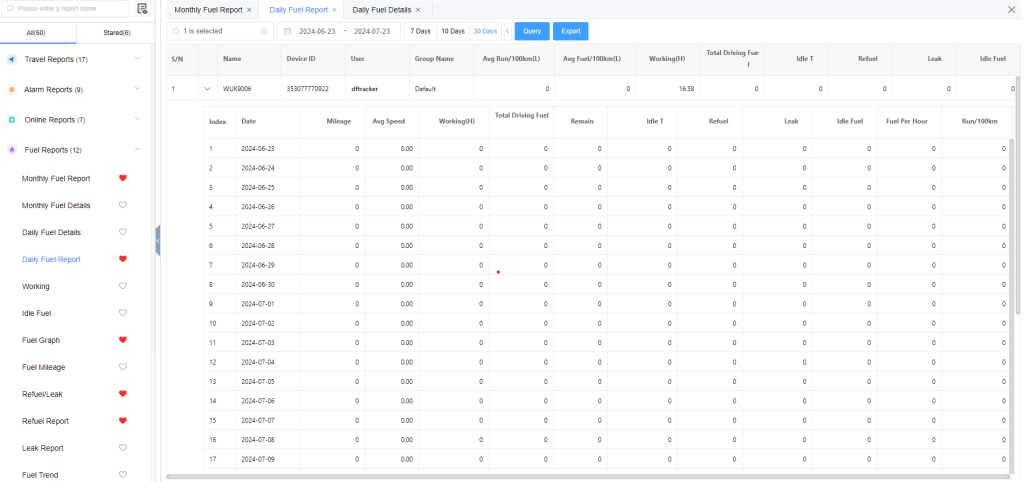
Task: Click heart icon next to Idle Fuel
Action: [x=123, y=313]
